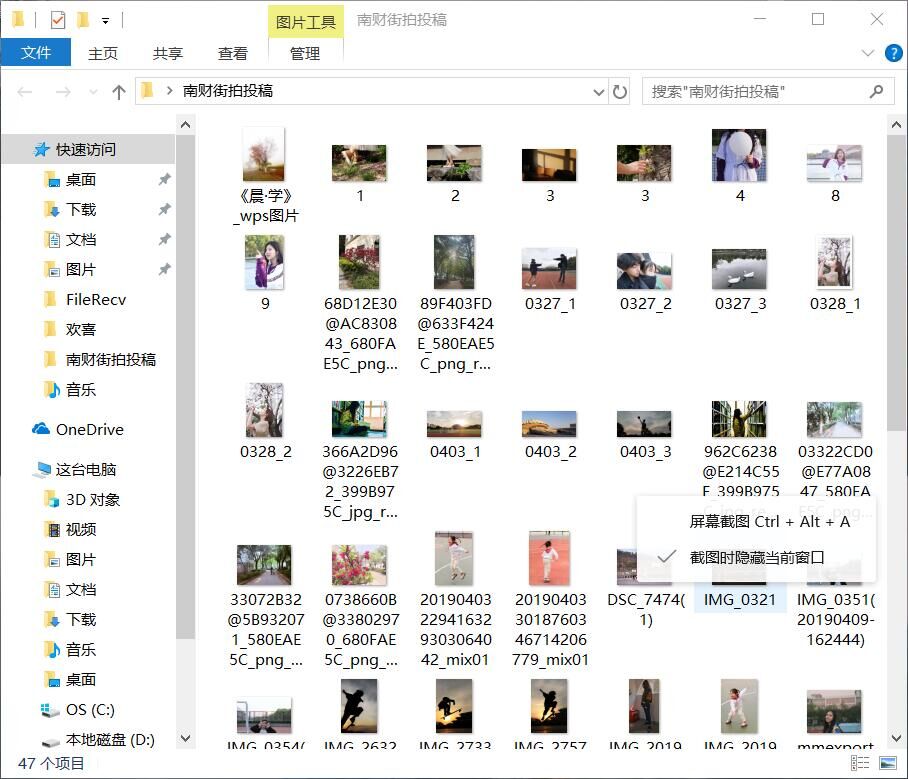Open Quick Access Toolbar customize dropdown

point(106,20)
